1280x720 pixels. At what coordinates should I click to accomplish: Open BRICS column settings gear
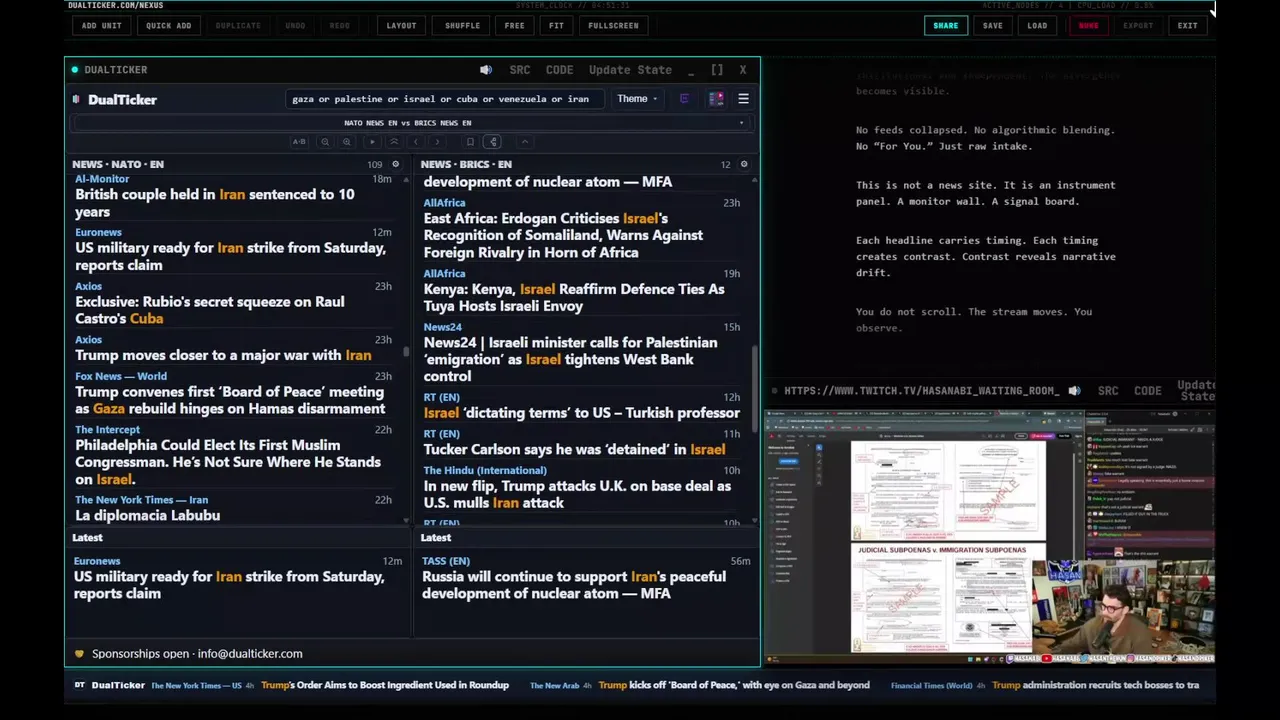(743, 164)
